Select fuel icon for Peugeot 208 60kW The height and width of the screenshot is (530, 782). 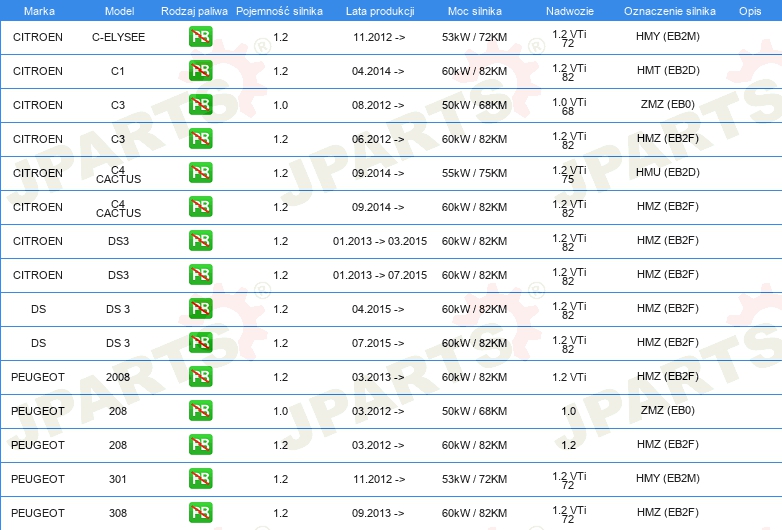tap(200, 444)
